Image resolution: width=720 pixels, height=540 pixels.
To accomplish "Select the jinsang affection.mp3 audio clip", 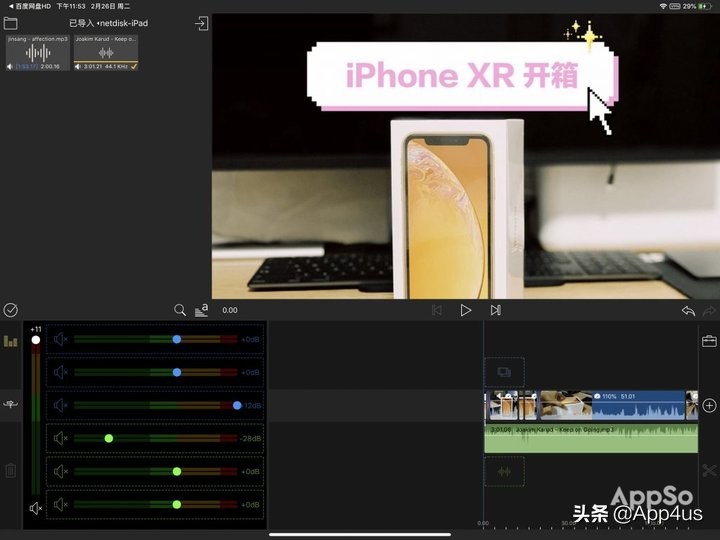I will coord(38,52).
